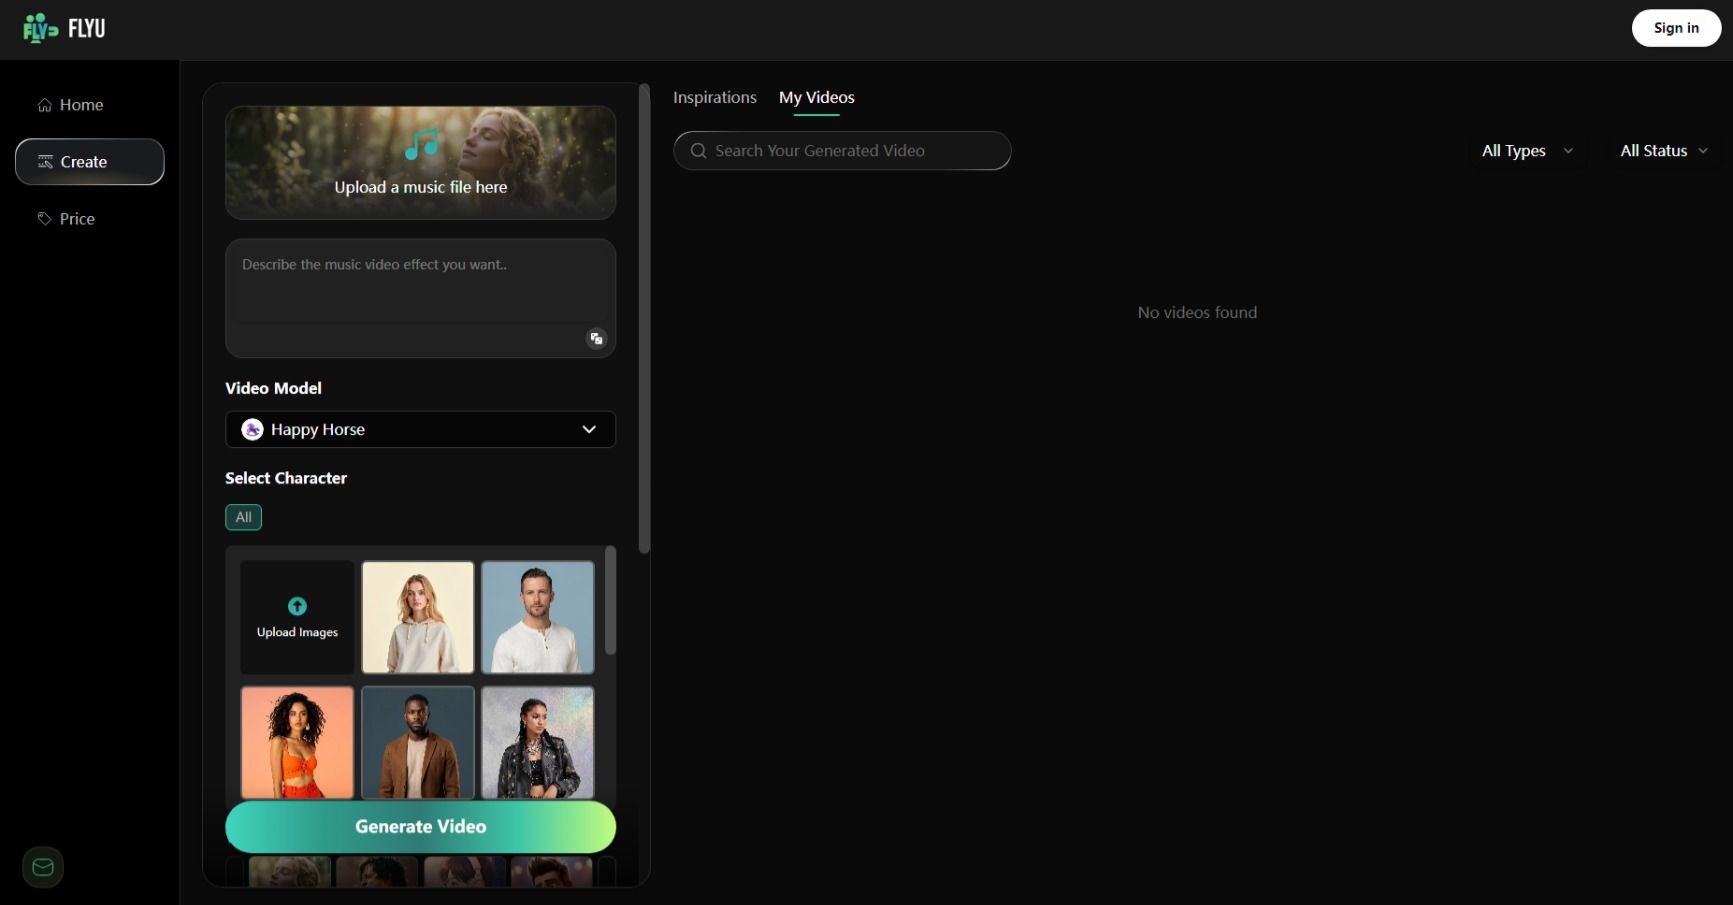
Task: Click the search magnifier icon
Action: 699,151
